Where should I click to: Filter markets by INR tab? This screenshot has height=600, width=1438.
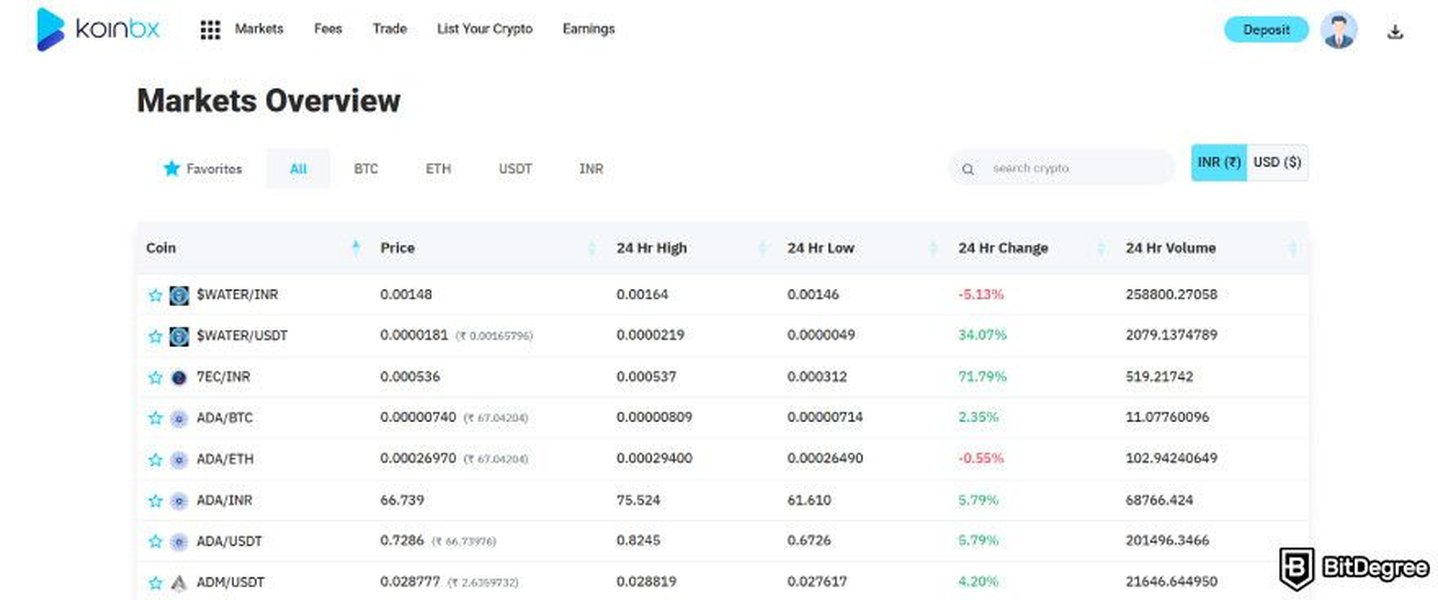(591, 169)
